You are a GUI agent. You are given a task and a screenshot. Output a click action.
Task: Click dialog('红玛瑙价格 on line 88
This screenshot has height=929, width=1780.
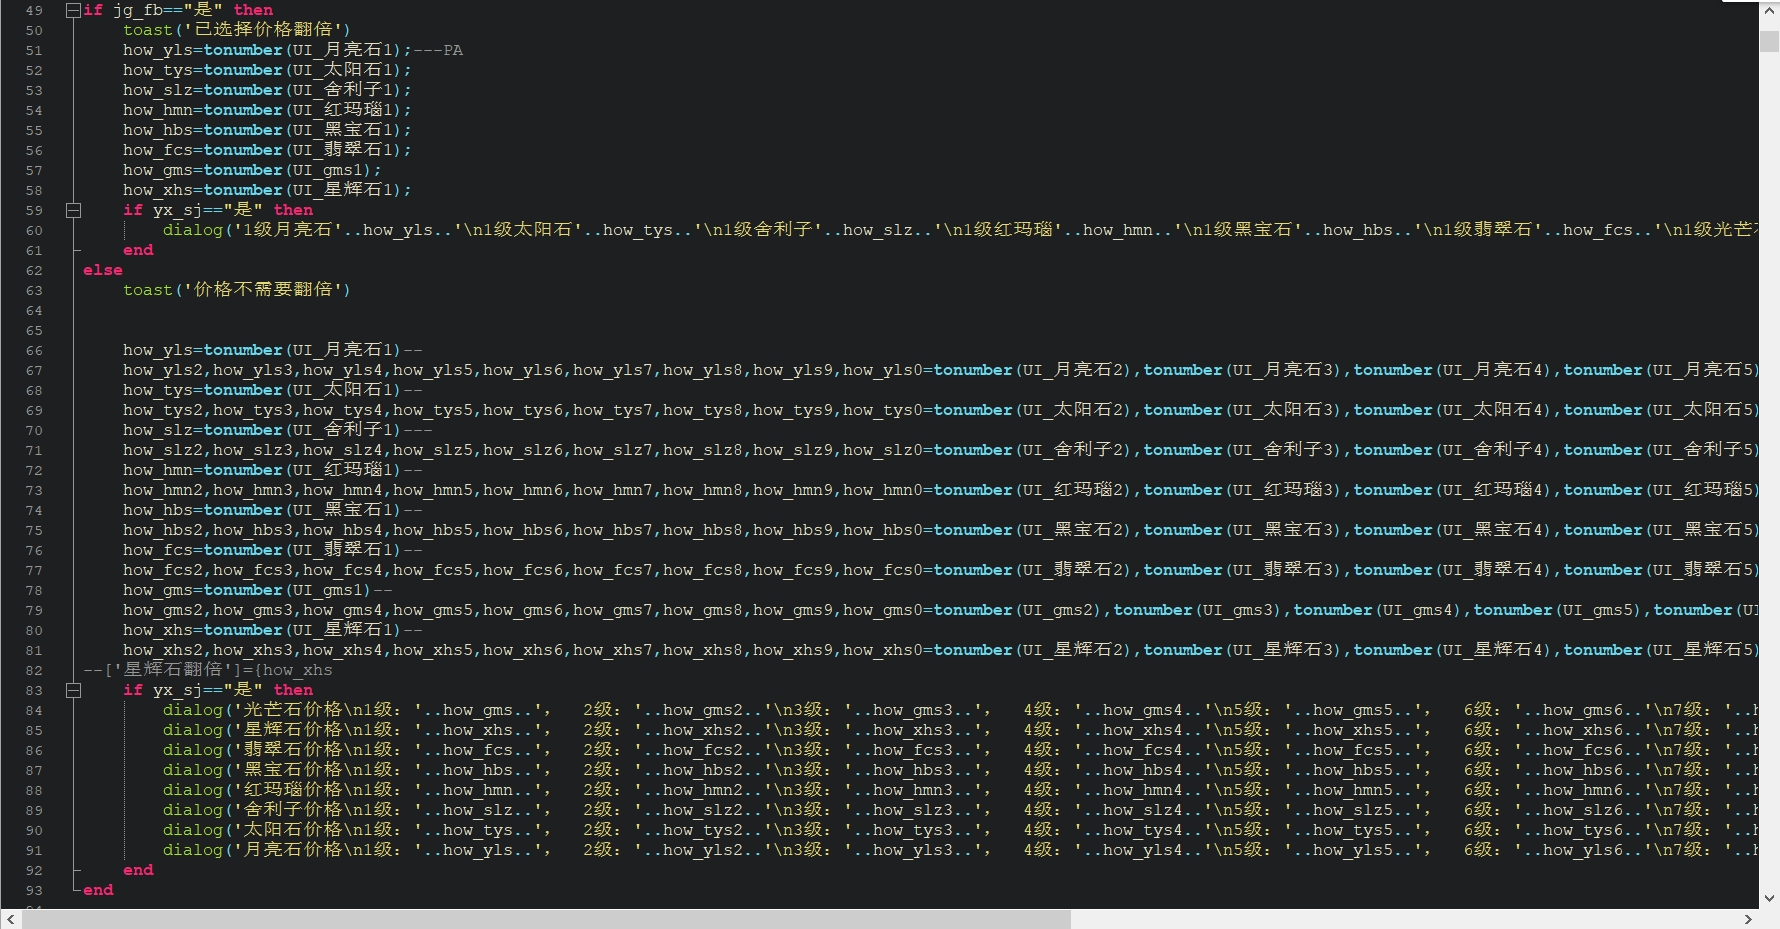[253, 790]
